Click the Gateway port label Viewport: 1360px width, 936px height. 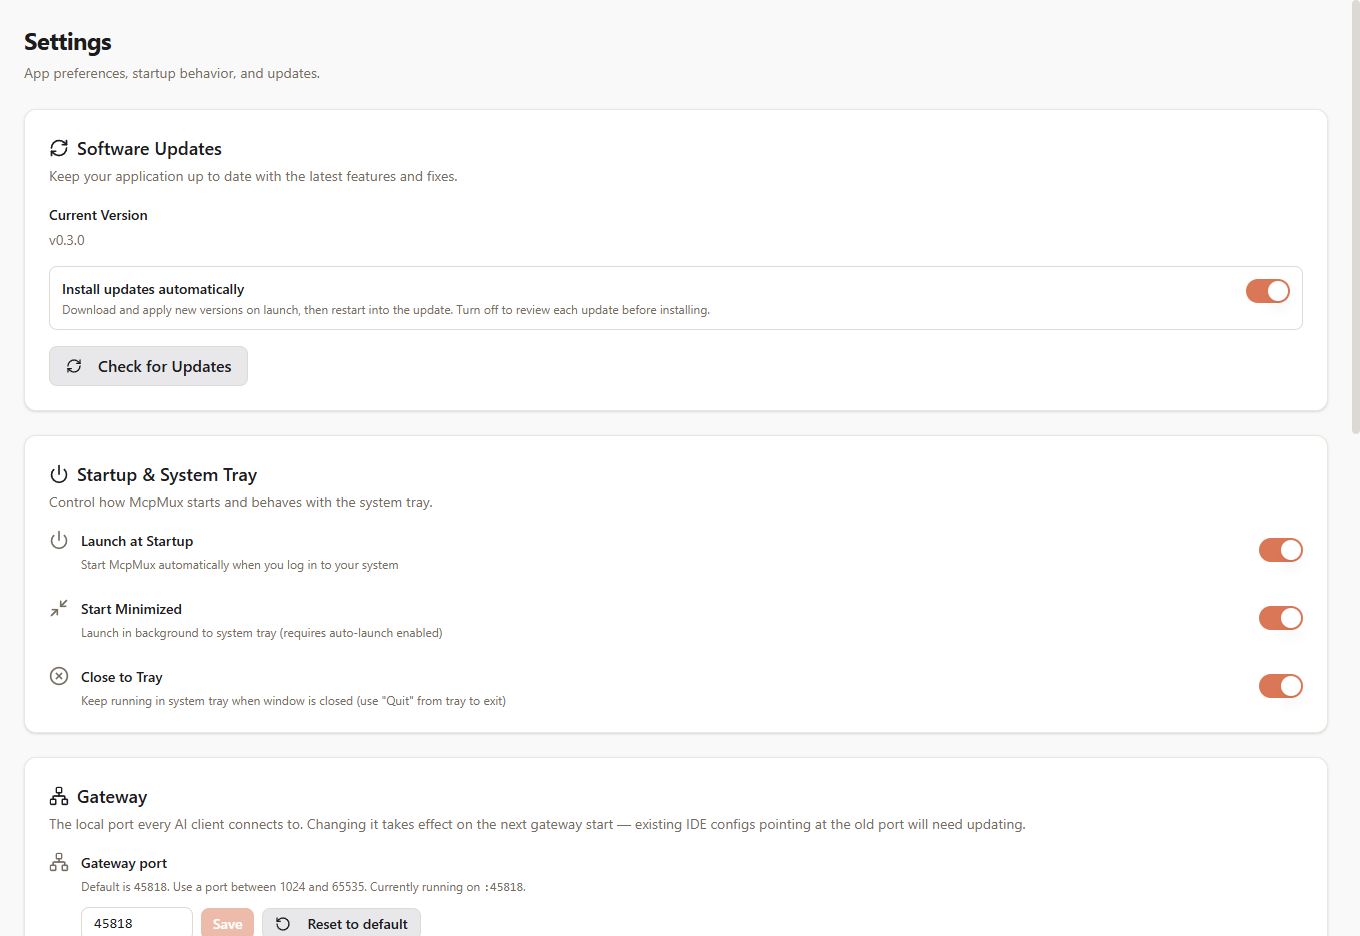click(x=124, y=863)
